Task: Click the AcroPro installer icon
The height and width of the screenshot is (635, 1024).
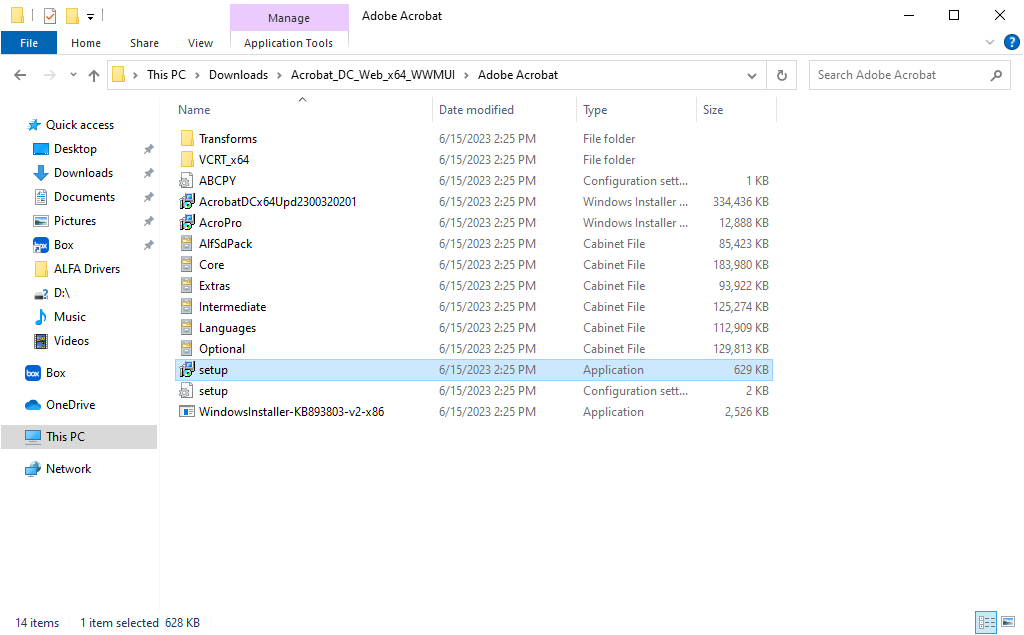Action: tap(187, 222)
